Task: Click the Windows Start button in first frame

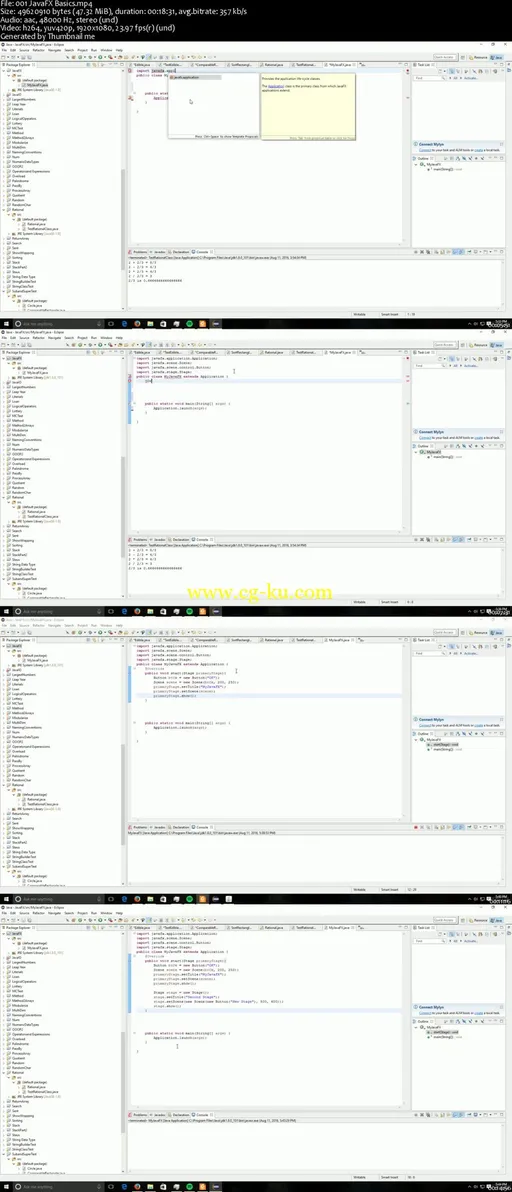Action: coord(5,323)
